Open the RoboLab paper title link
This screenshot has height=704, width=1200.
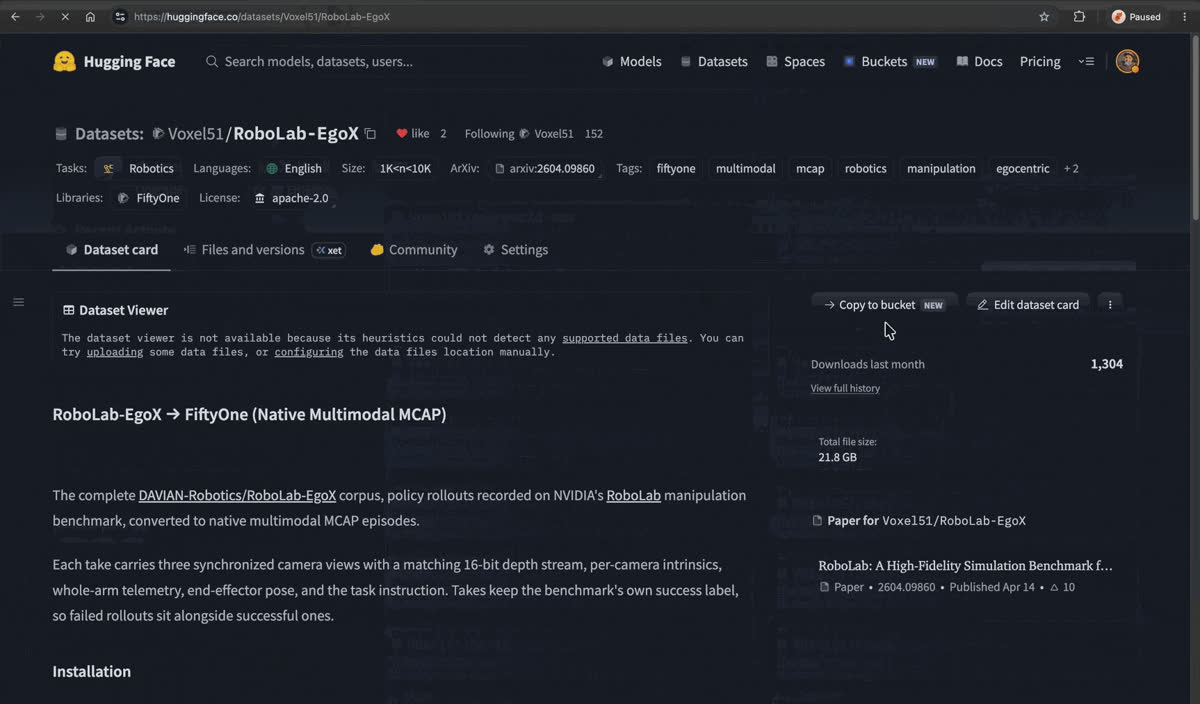click(x=965, y=566)
